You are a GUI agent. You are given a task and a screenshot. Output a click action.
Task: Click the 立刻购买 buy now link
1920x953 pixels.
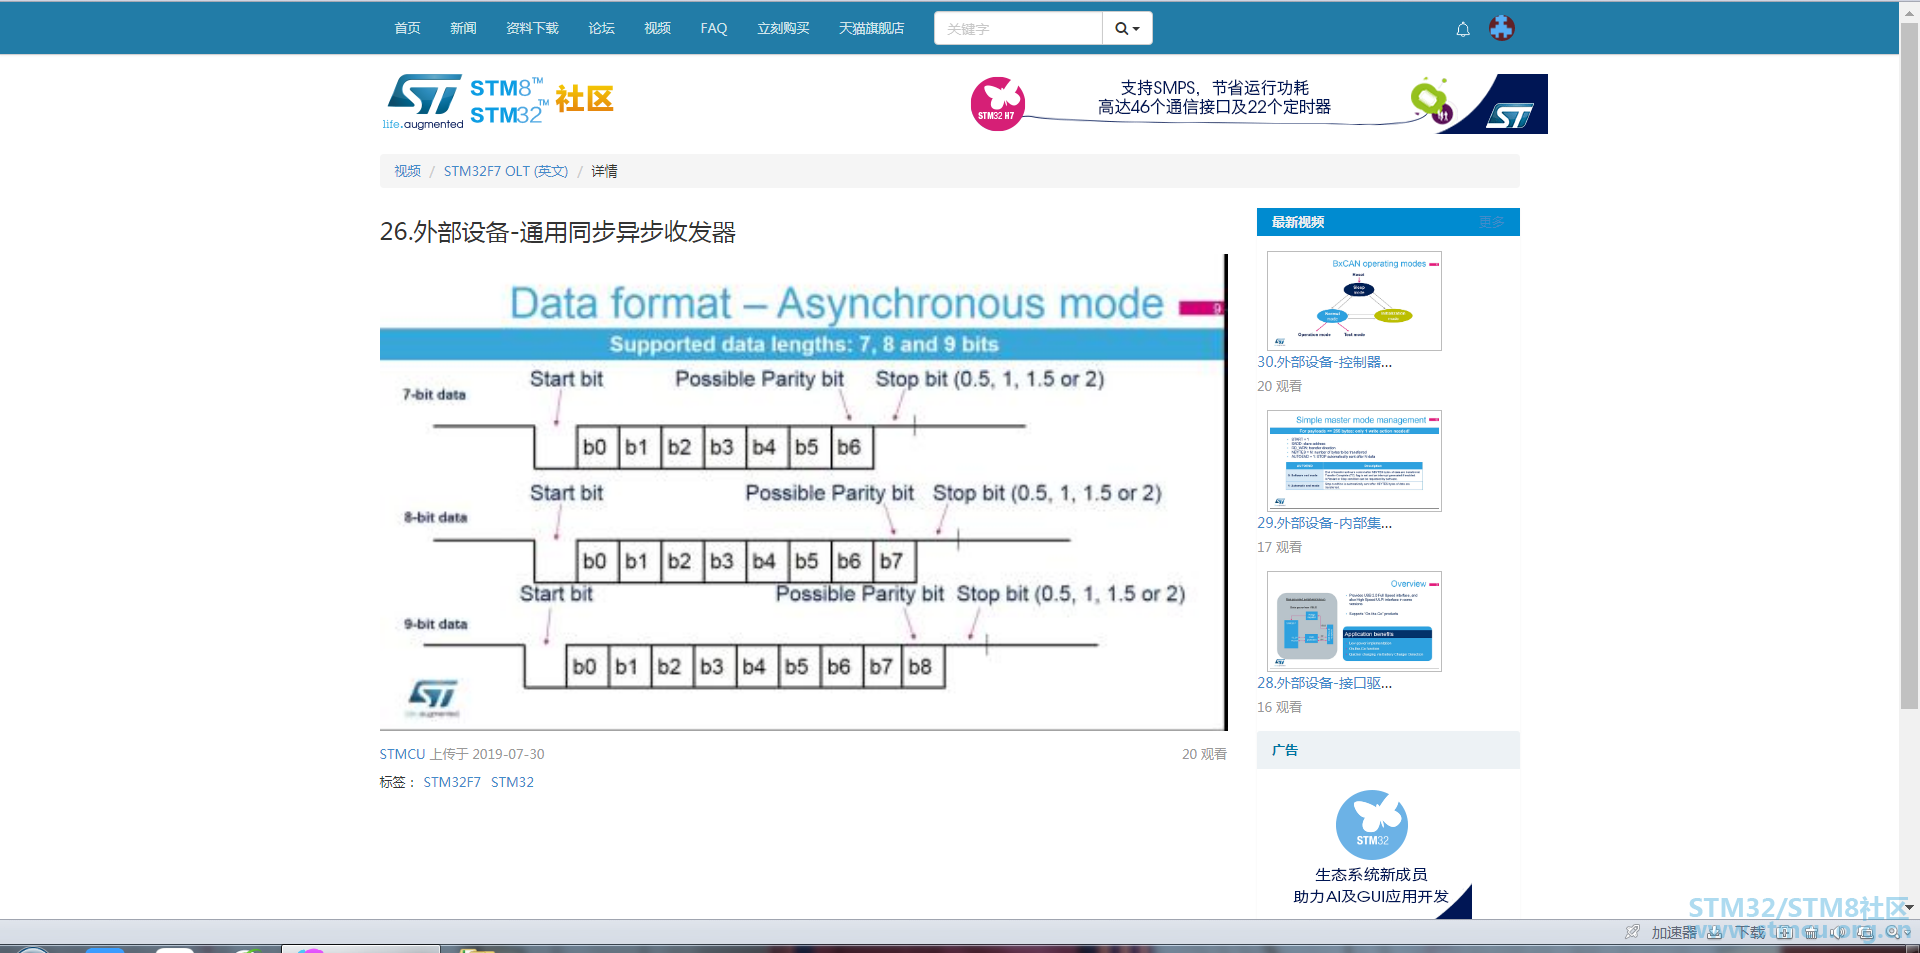pos(783,28)
